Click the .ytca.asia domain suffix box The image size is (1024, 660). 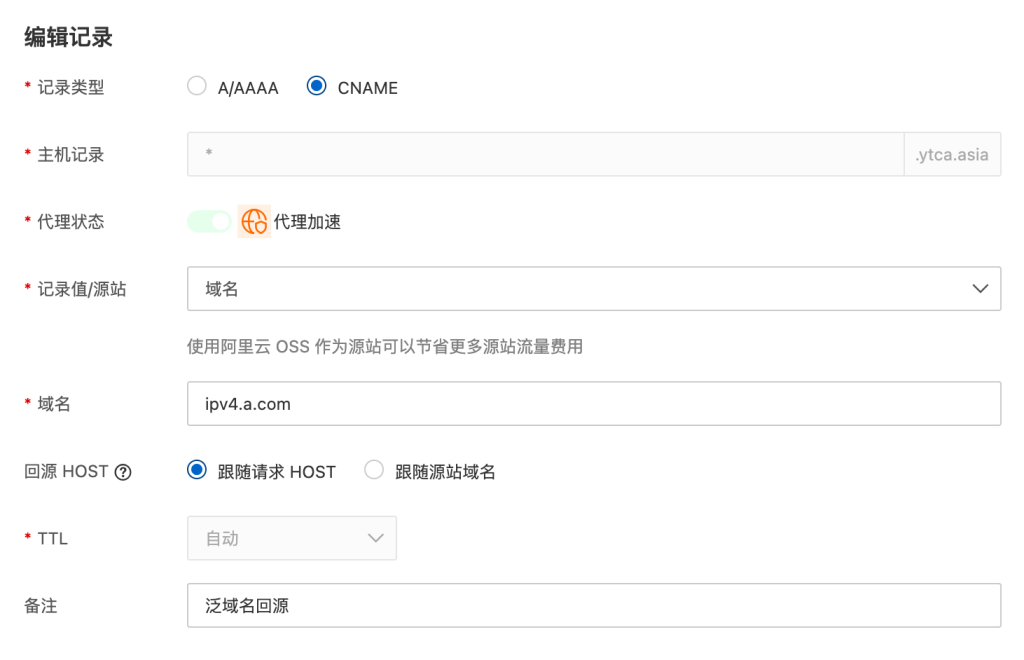951,155
